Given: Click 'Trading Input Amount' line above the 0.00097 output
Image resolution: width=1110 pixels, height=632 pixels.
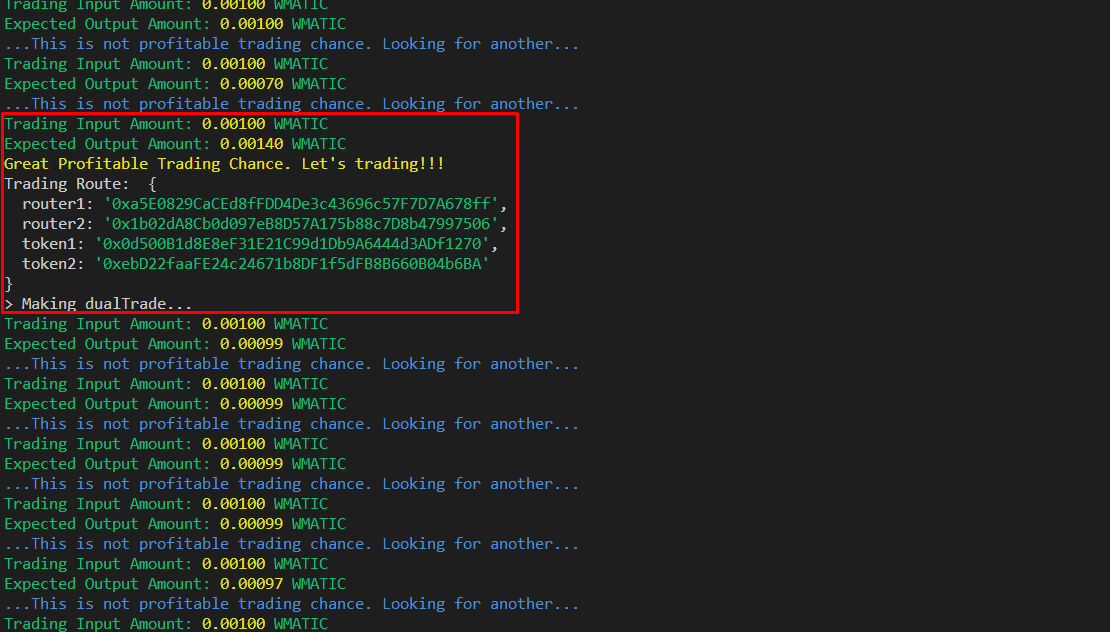Looking at the screenshot, I should [x=166, y=564].
